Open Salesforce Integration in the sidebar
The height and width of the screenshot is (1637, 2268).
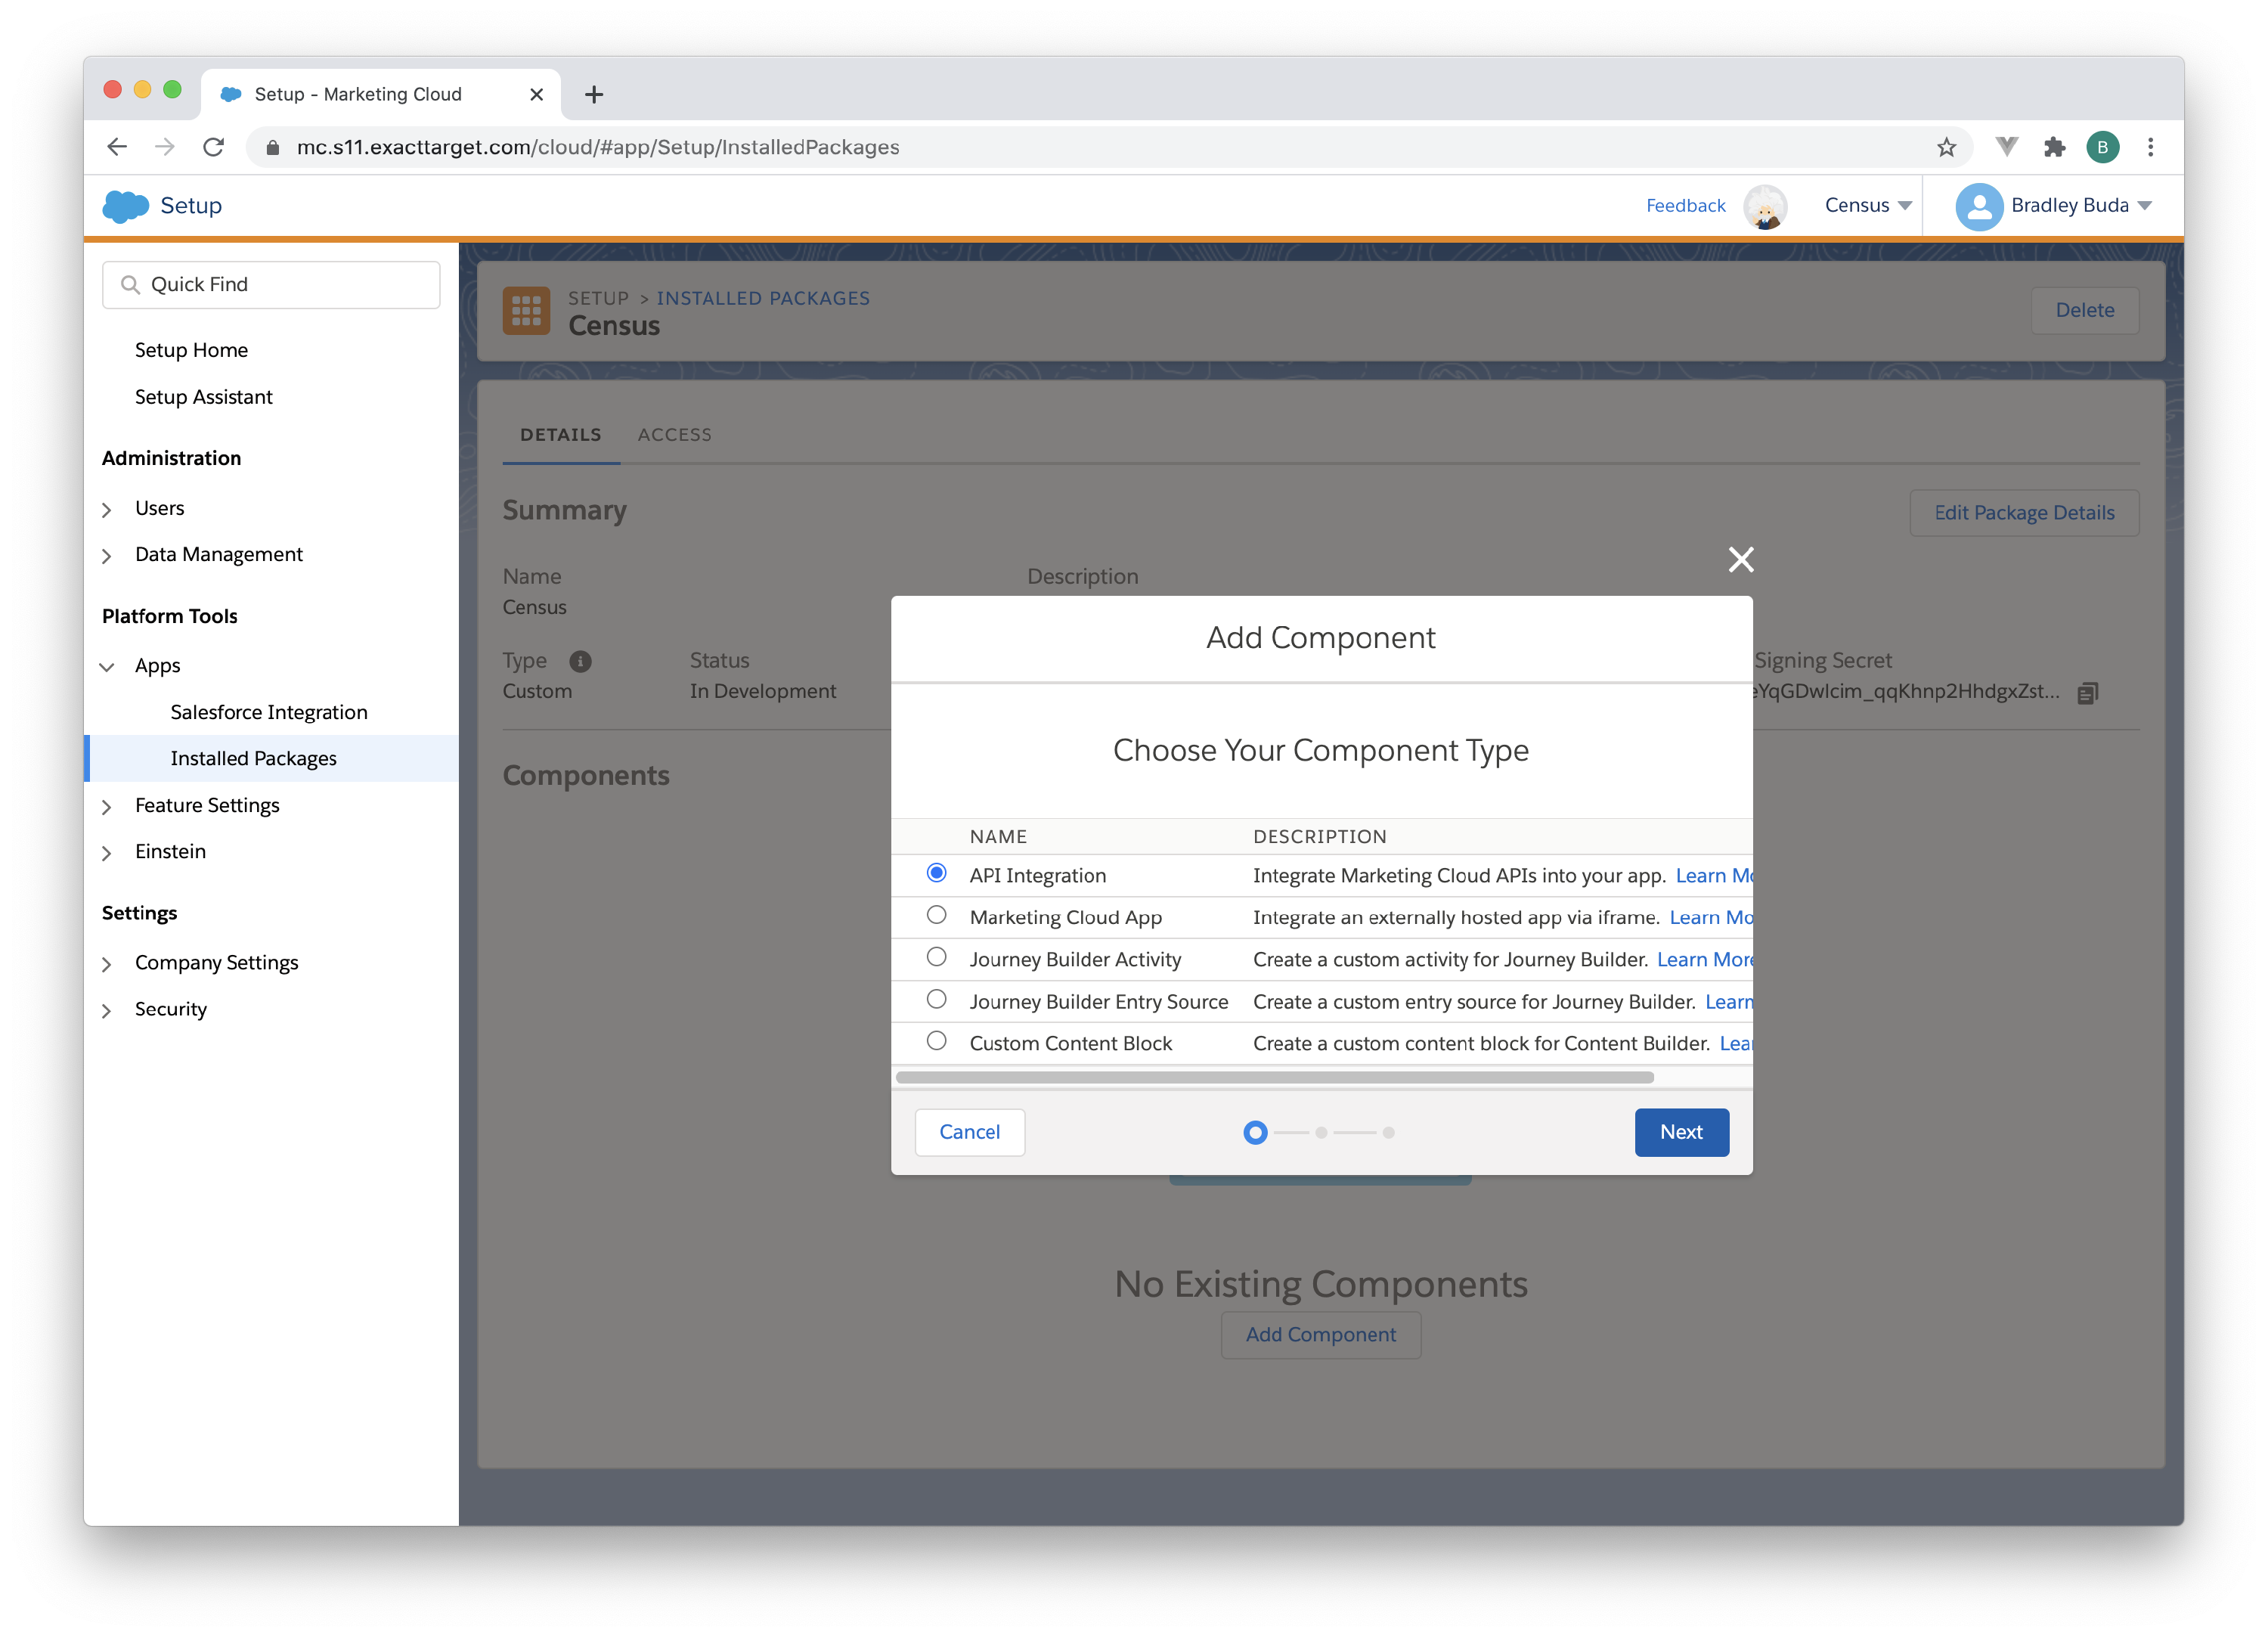coord(269,712)
